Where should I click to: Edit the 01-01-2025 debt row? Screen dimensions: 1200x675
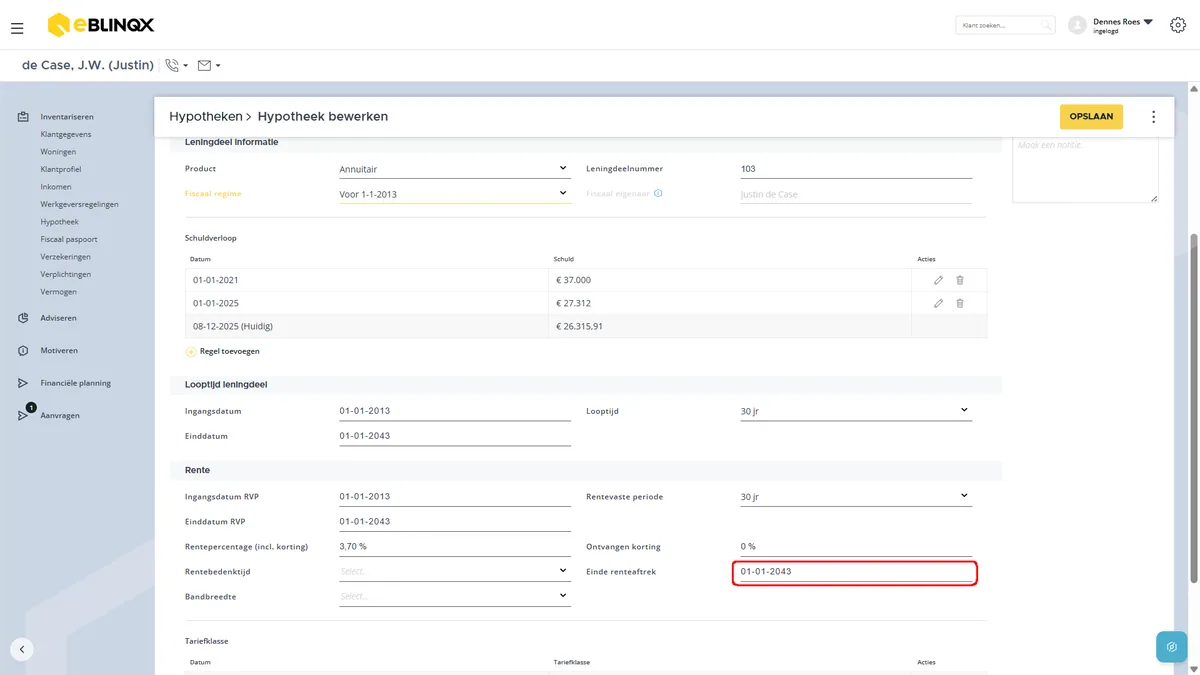tap(938, 303)
